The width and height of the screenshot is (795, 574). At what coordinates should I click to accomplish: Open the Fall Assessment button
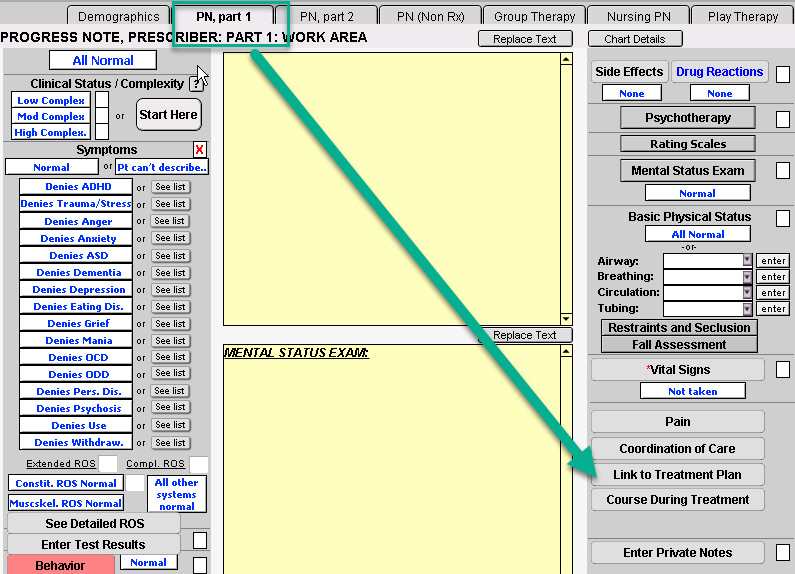(x=679, y=345)
